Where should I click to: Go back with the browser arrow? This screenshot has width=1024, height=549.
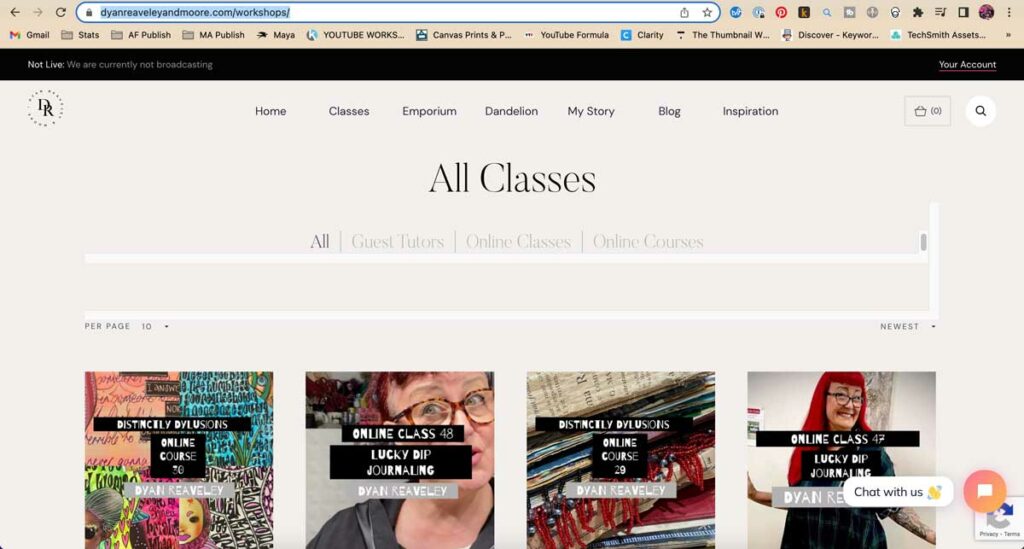pos(14,12)
